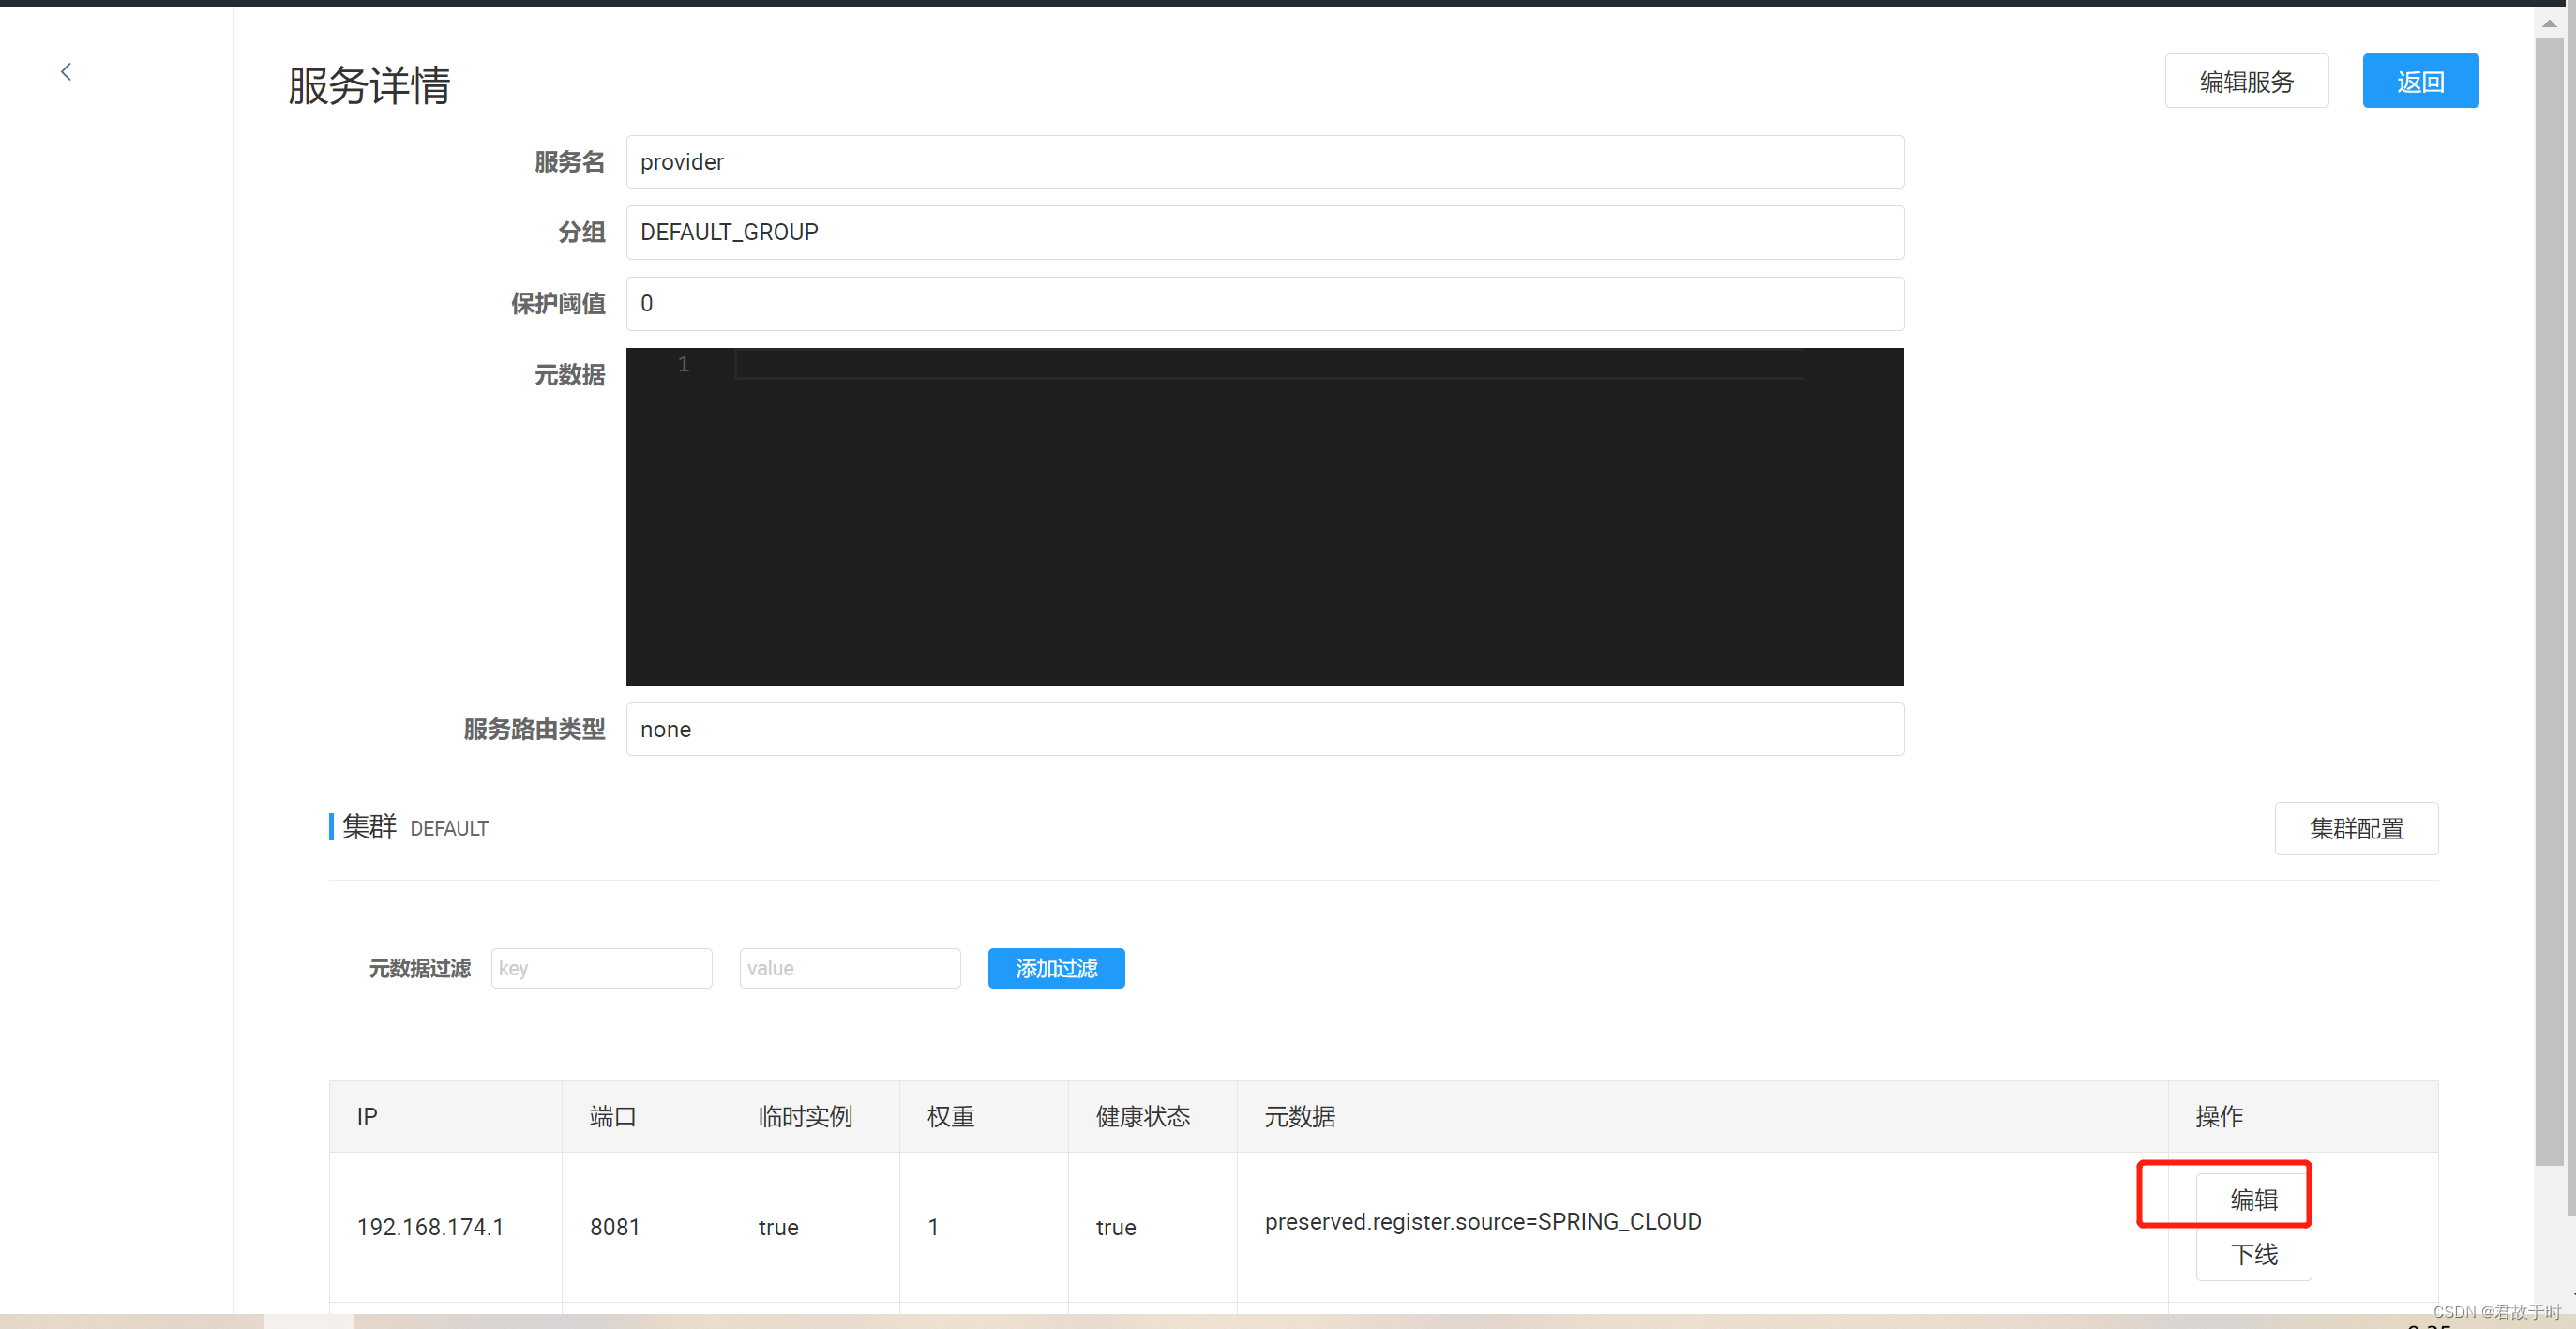The height and width of the screenshot is (1329, 2576).
Task: Click the IP column header
Action: coord(367,1116)
